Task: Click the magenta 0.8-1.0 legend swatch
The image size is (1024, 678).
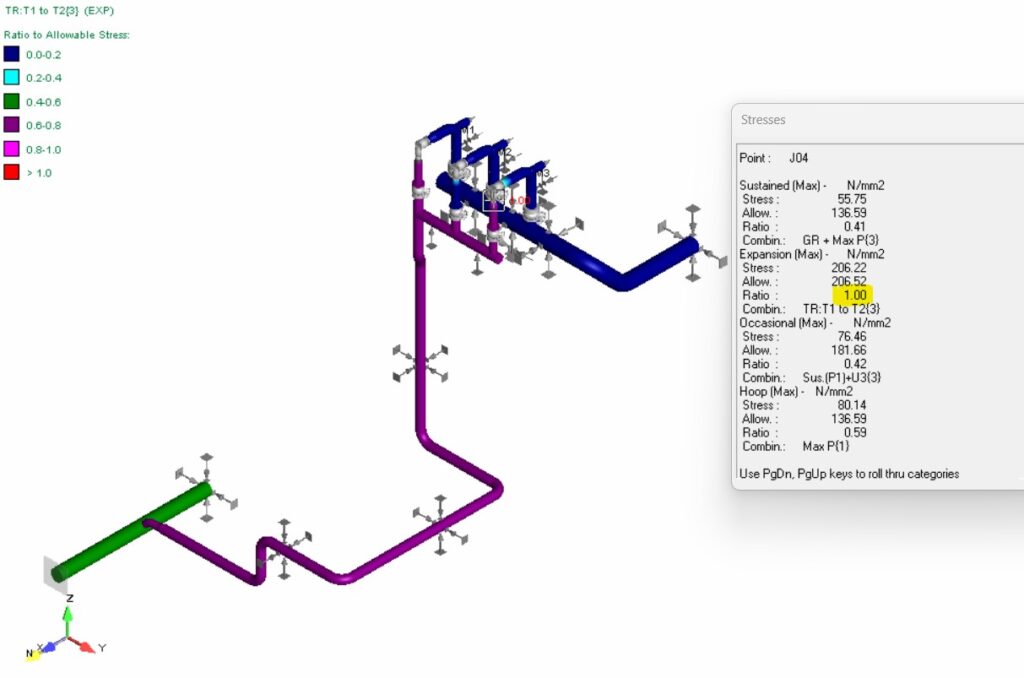Action: (x=11, y=149)
